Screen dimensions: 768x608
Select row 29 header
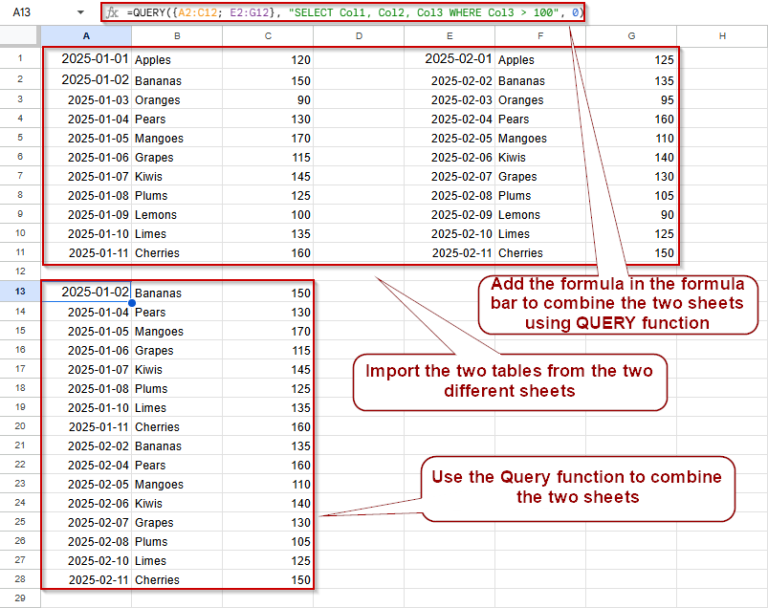20,598
